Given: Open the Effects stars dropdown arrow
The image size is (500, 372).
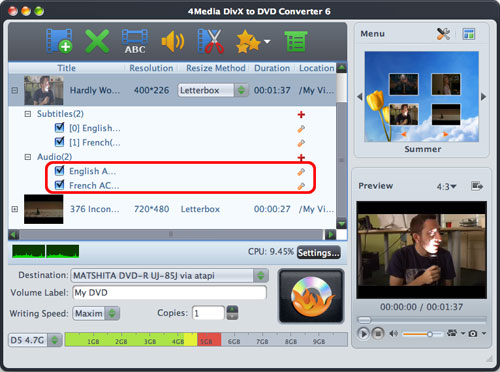Looking at the screenshot, I should [x=267, y=42].
